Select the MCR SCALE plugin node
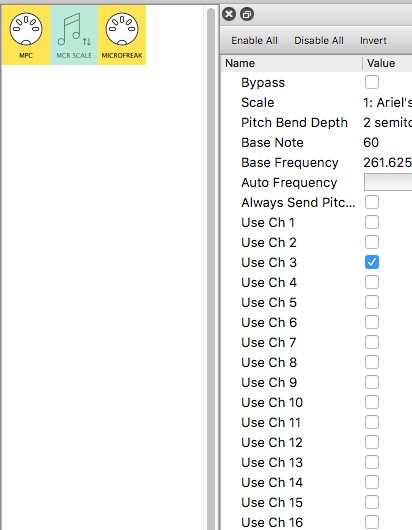This screenshot has height=530, width=412. 74,35
